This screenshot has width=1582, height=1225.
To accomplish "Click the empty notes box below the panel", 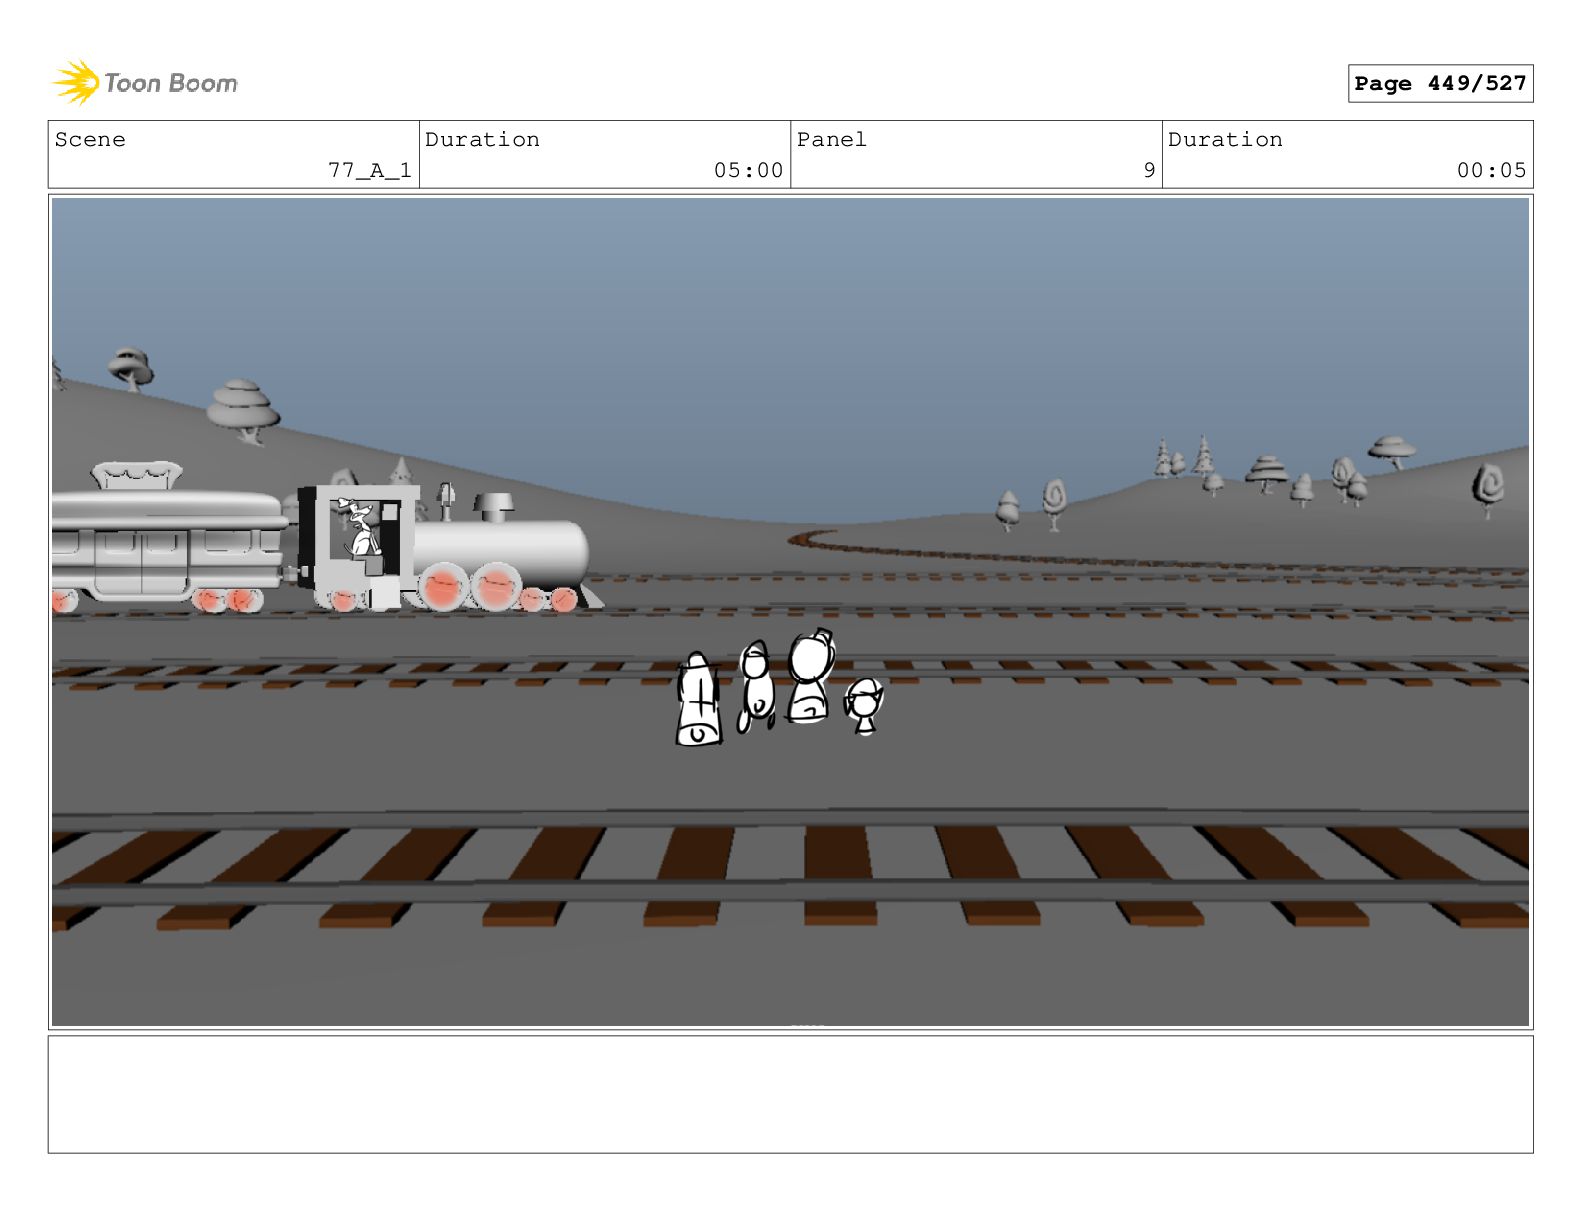I will 790,1094.
